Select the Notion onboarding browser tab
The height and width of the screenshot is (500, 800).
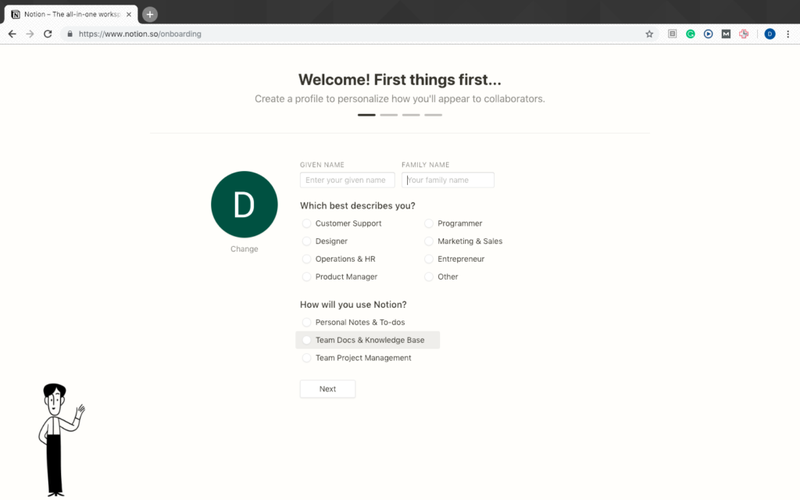click(71, 14)
